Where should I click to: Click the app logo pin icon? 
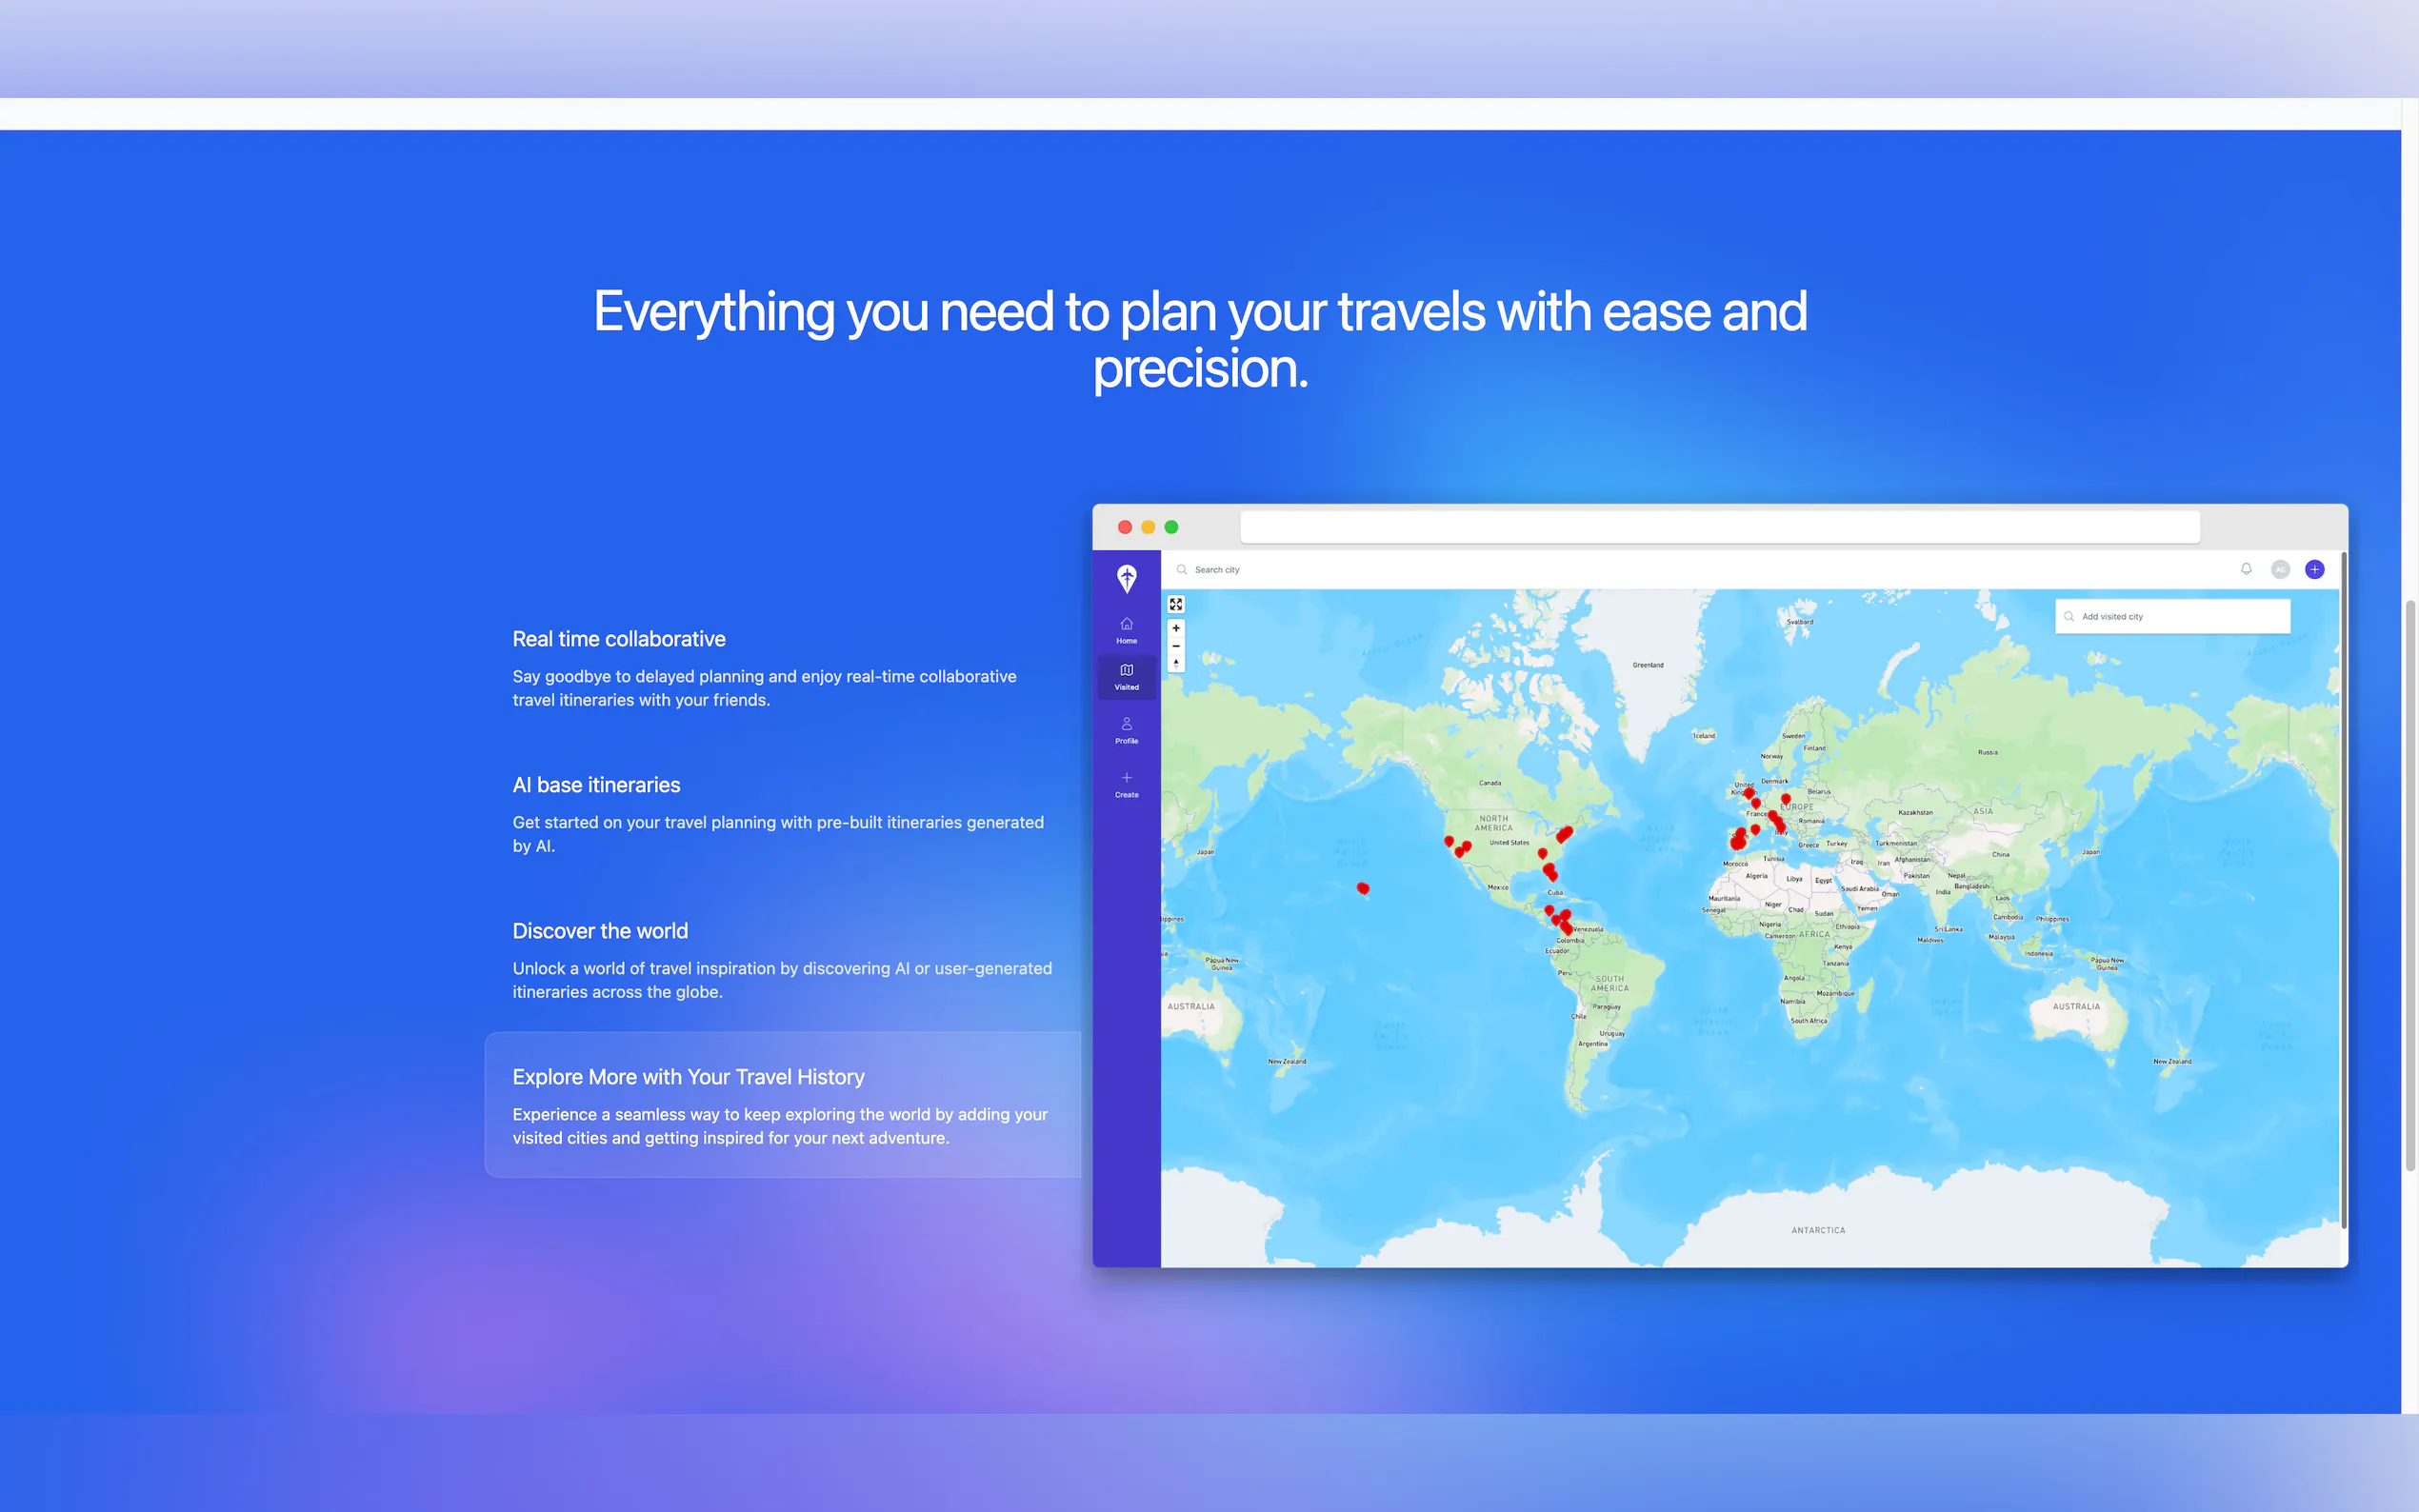(1126, 577)
